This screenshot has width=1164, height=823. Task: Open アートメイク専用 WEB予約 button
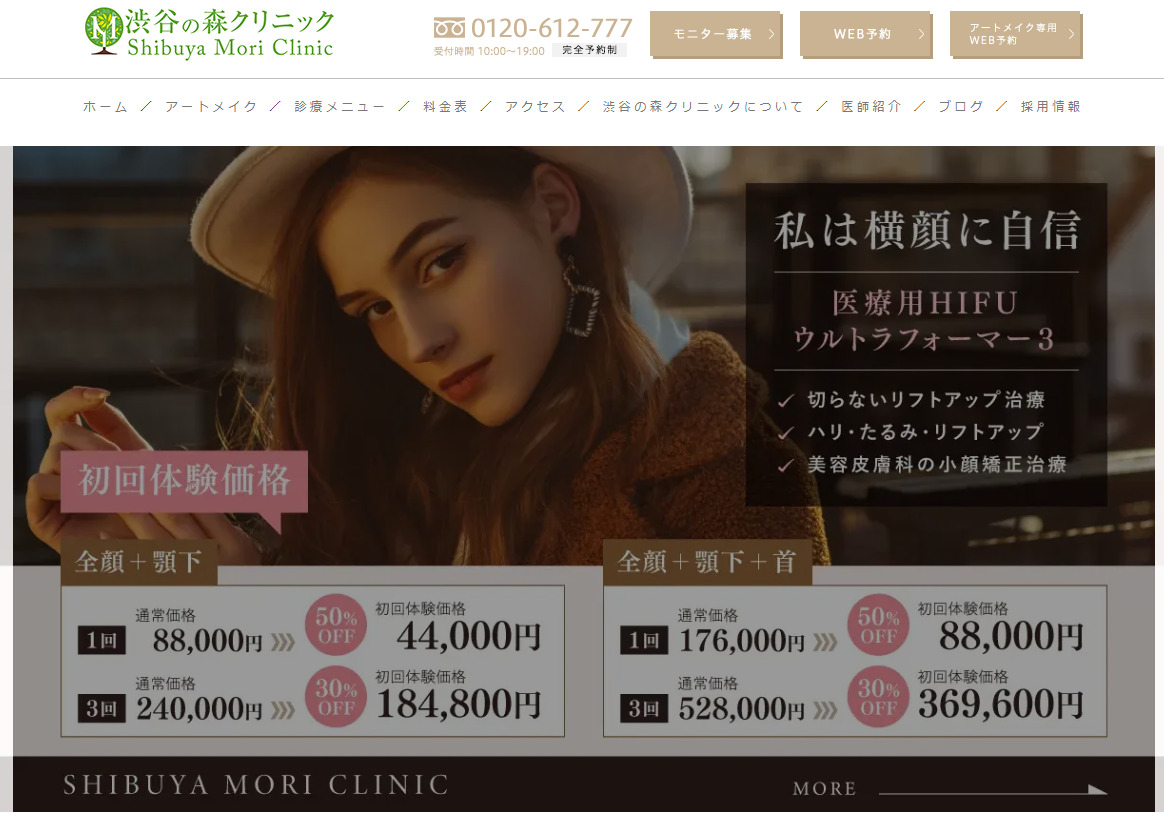(1016, 33)
